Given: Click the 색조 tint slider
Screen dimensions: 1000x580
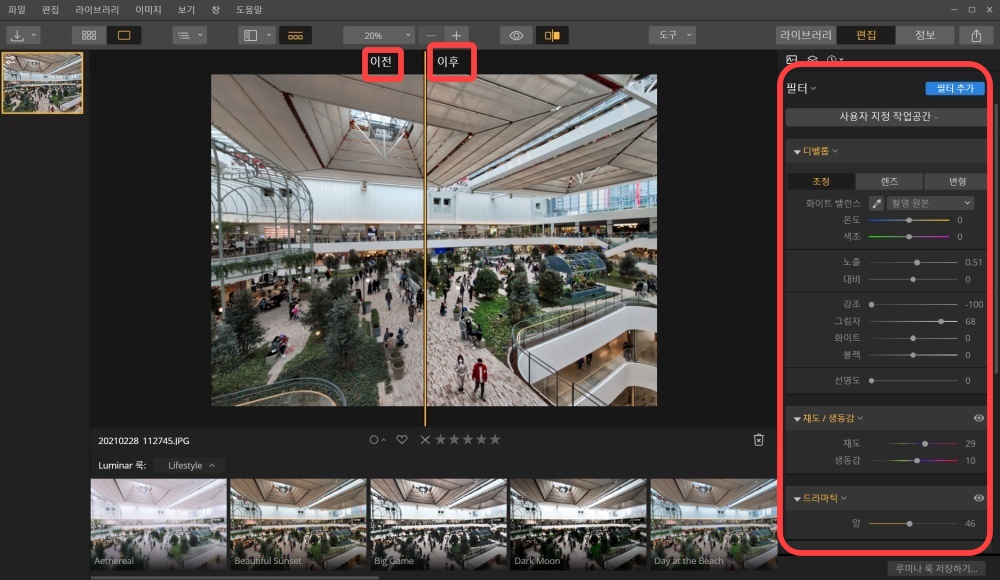Looking at the screenshot, I should pyautogui.click(x=909, y=237).
